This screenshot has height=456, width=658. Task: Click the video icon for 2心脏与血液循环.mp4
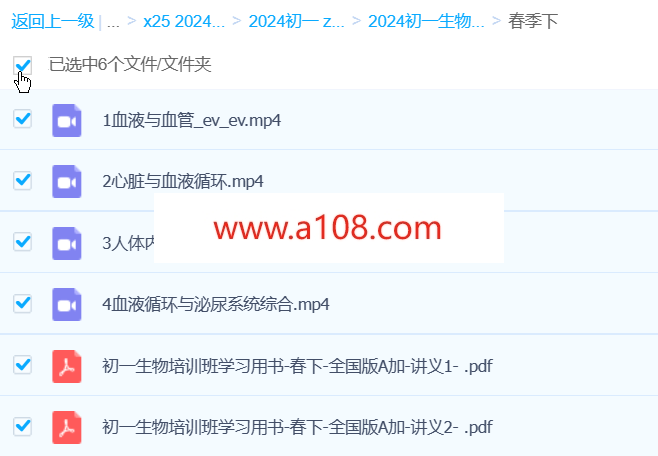click(67, 182)
